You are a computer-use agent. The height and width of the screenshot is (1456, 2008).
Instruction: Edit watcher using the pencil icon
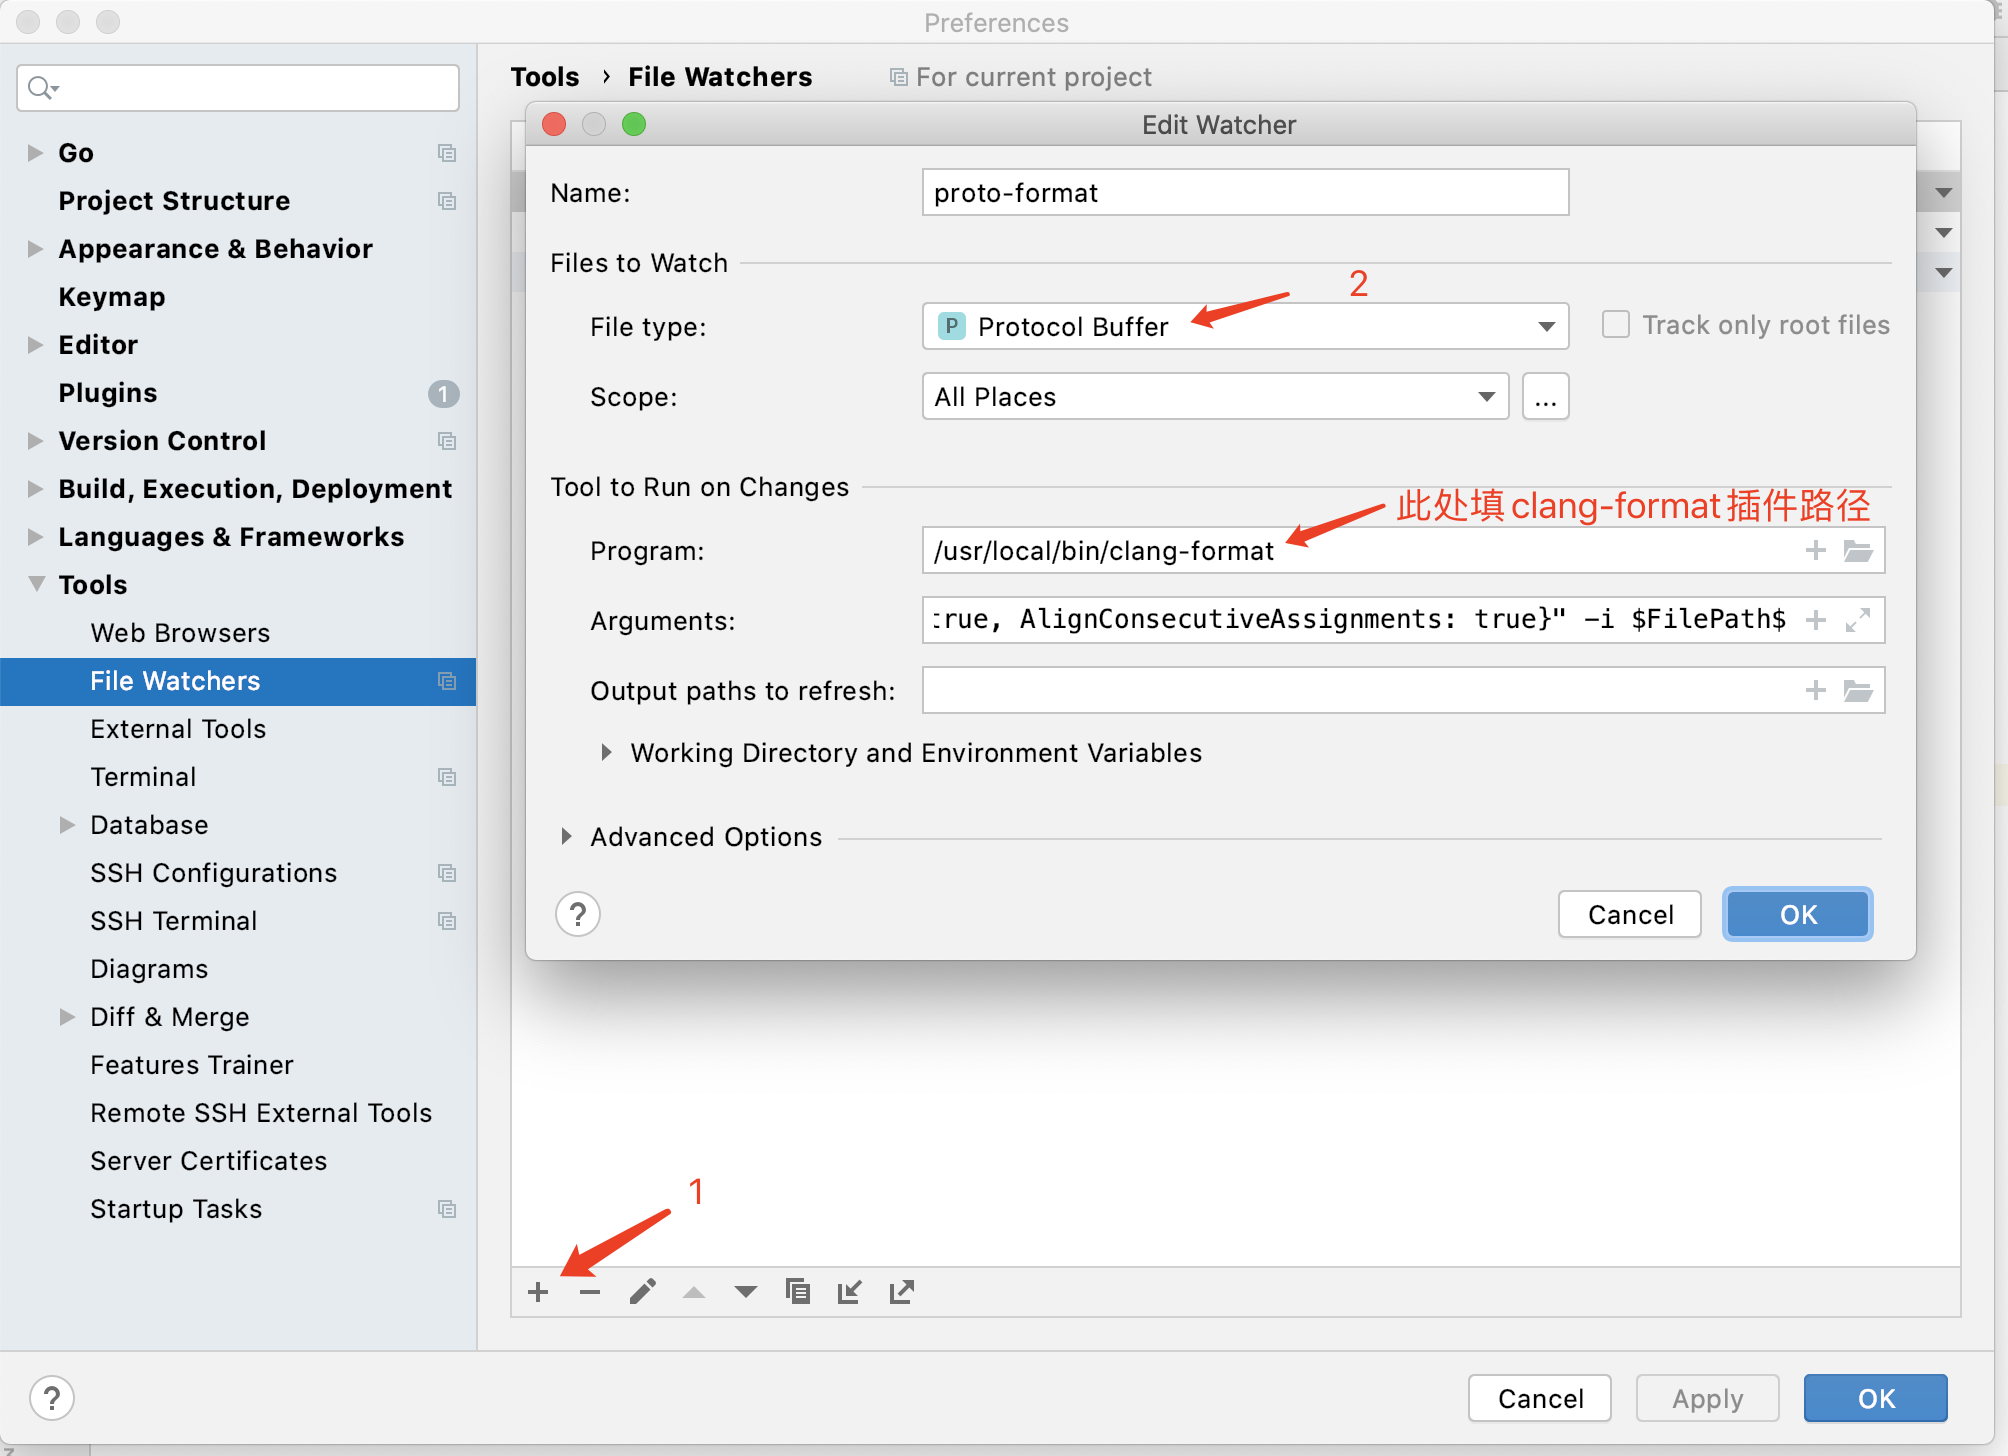coord(643,1292)
